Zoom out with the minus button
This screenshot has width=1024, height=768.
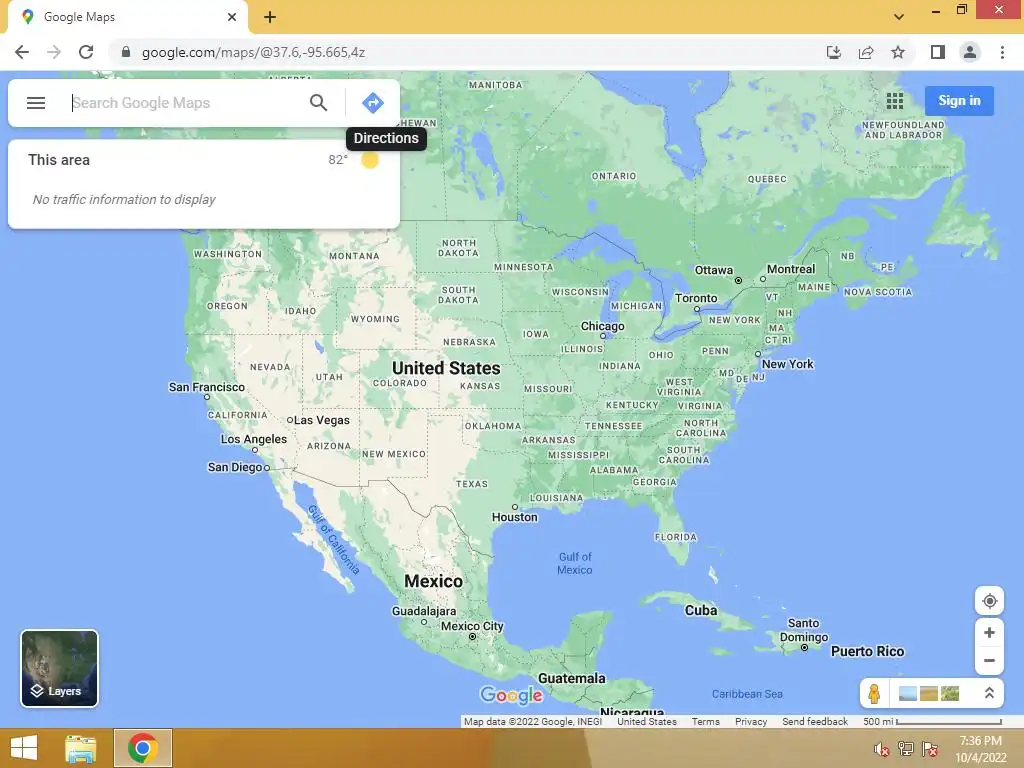tap(989, 660)
